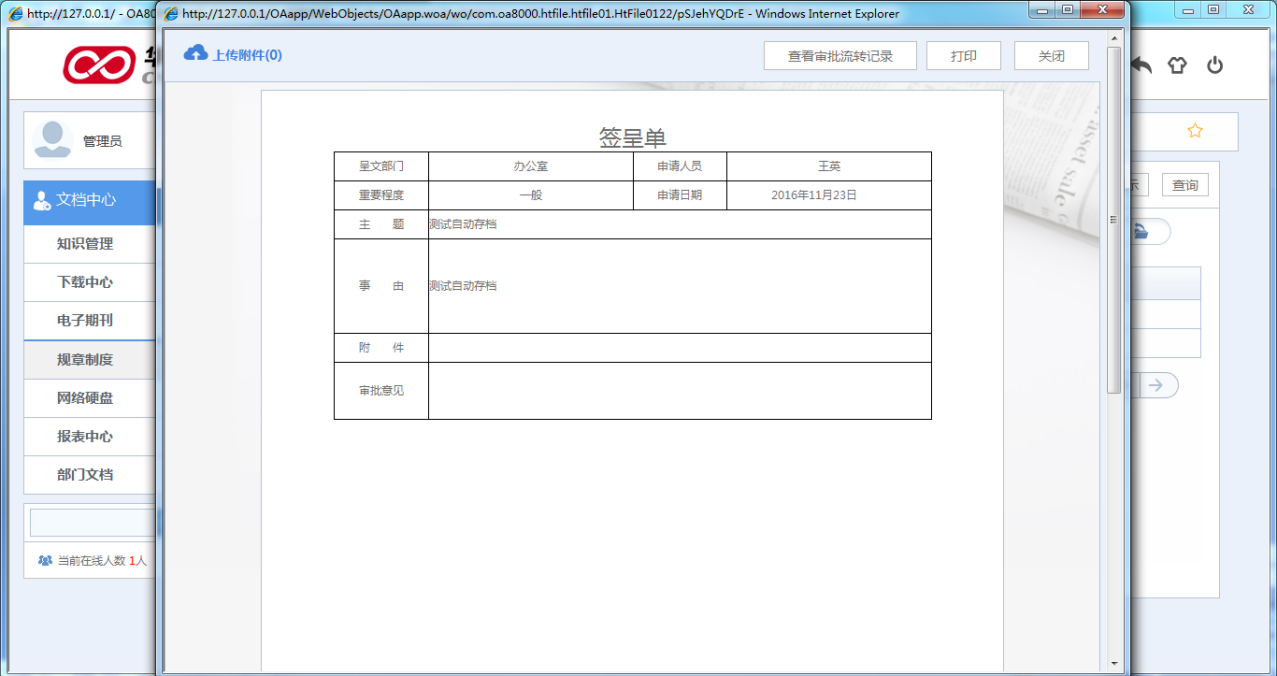The width and height of the screenshot is (1277, 676).
Task: Click the 查询 button
Action: coord(1185,184)
